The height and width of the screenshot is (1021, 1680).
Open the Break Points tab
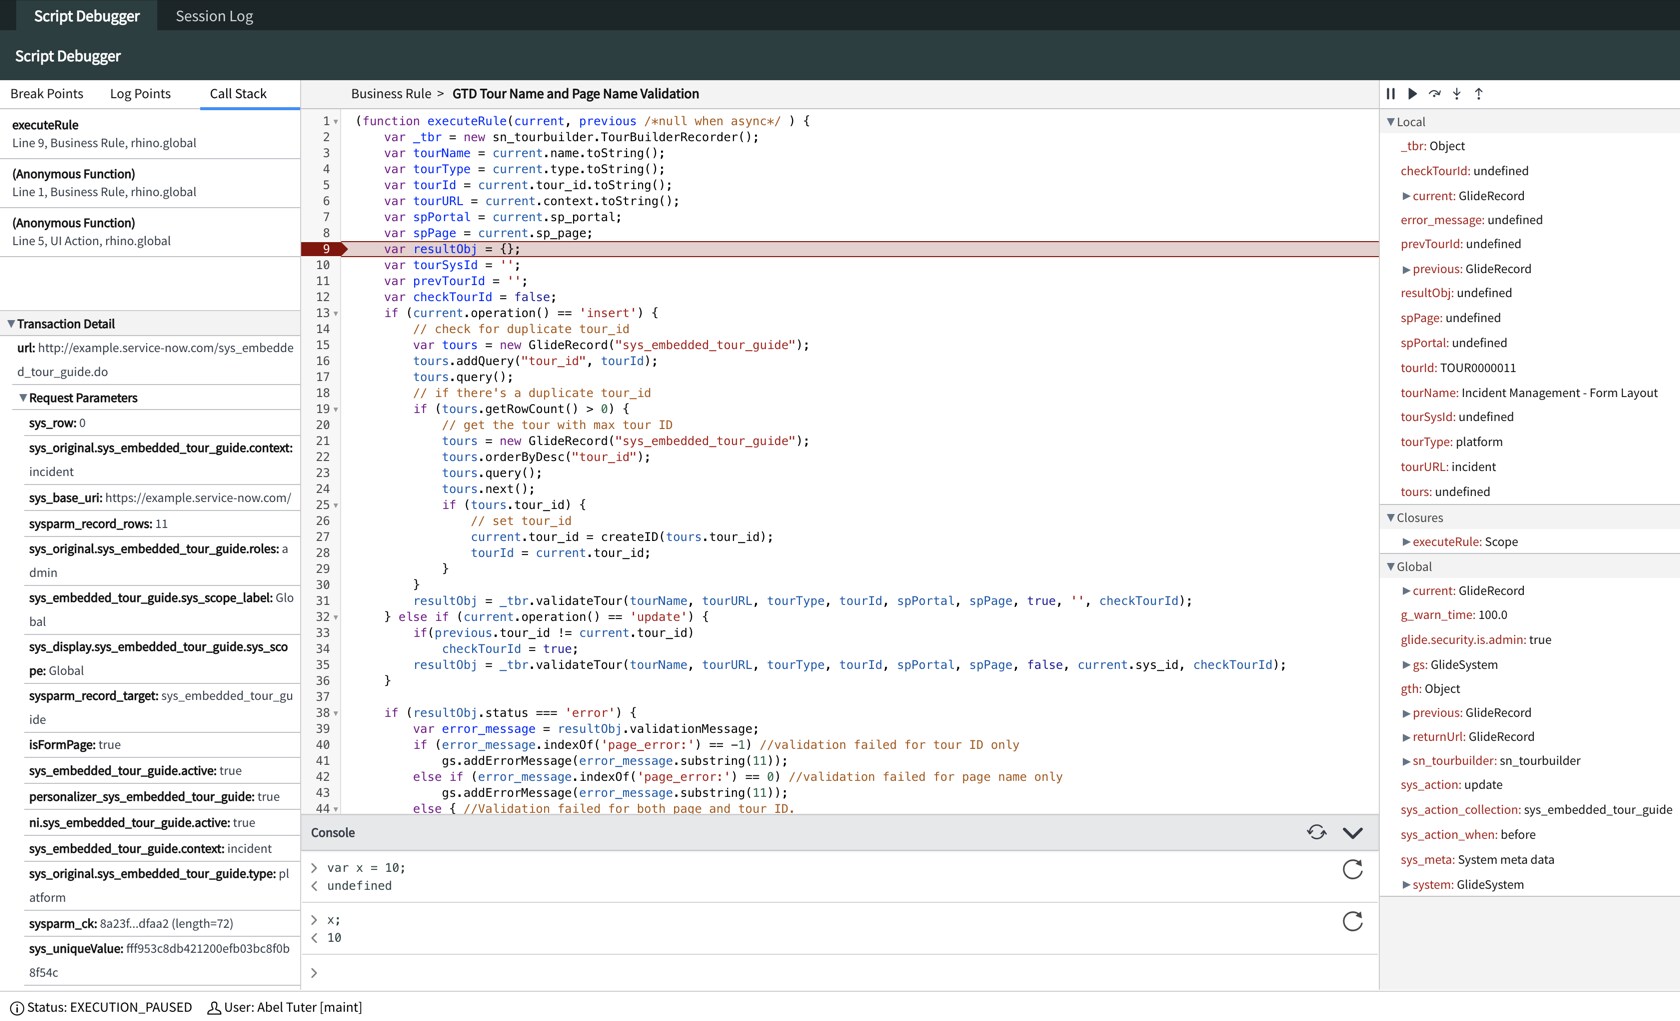tap(47, 94)
